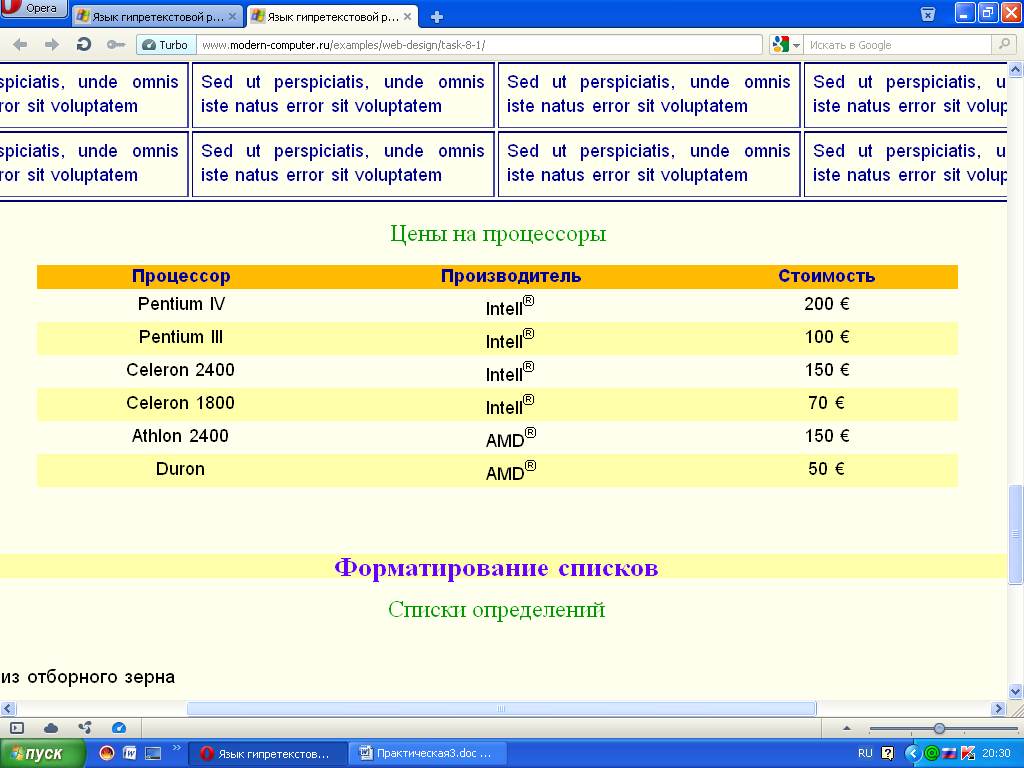Click the vertical scrollbar thumb
1024x768 pixels.
(x=1016, y=534)
